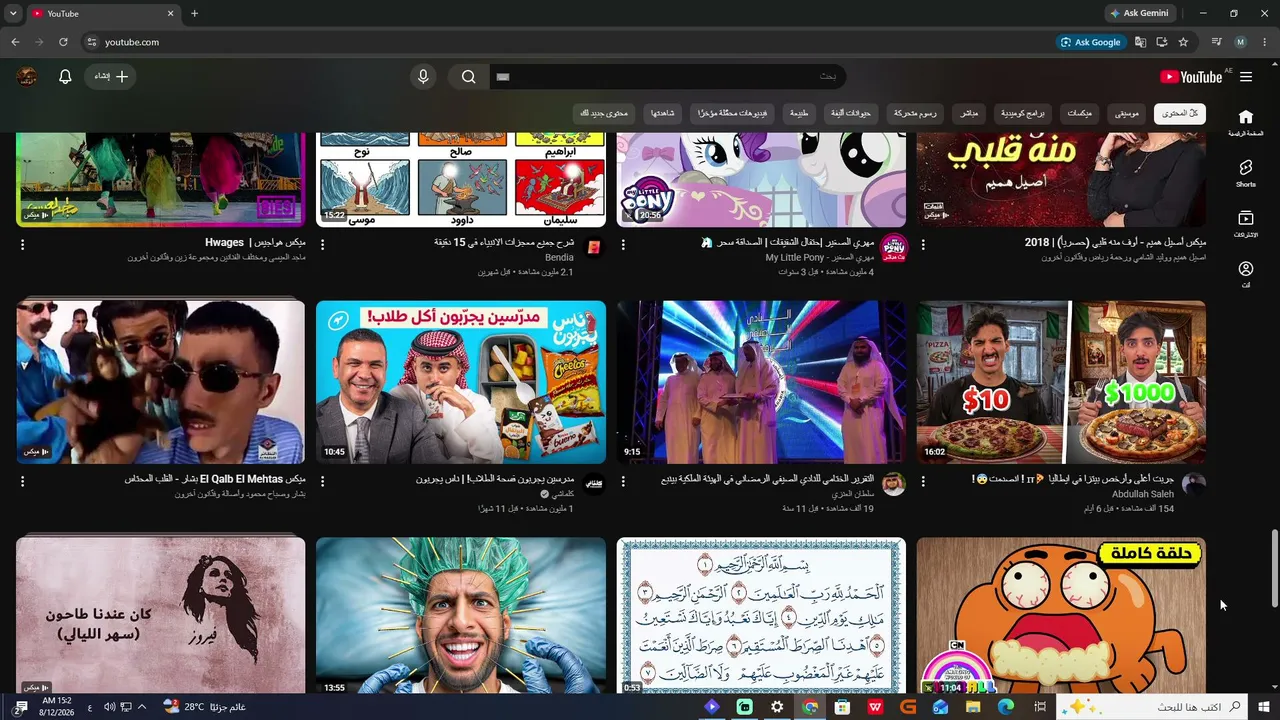This screenshot has height=720, width=1280.
Task: Go back with Chrome's back arrow
Action: (x=15, y=42)
